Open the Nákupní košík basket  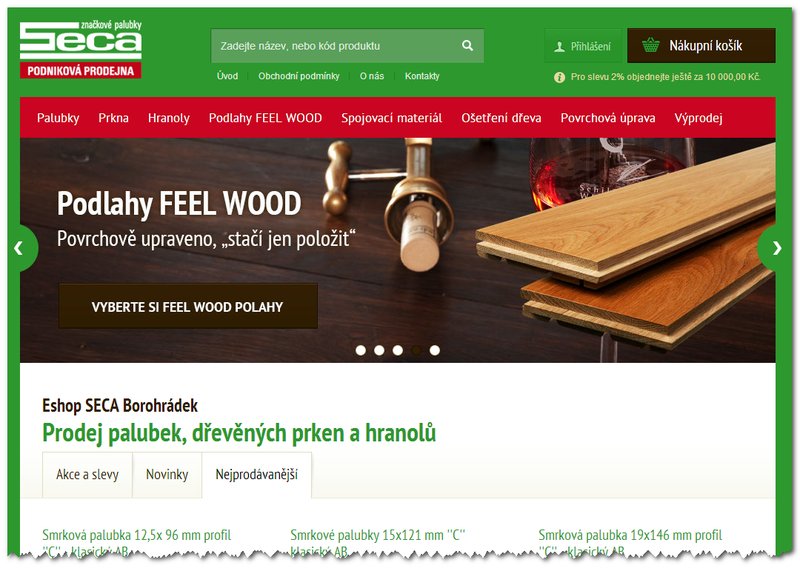[x=701, y=45]
